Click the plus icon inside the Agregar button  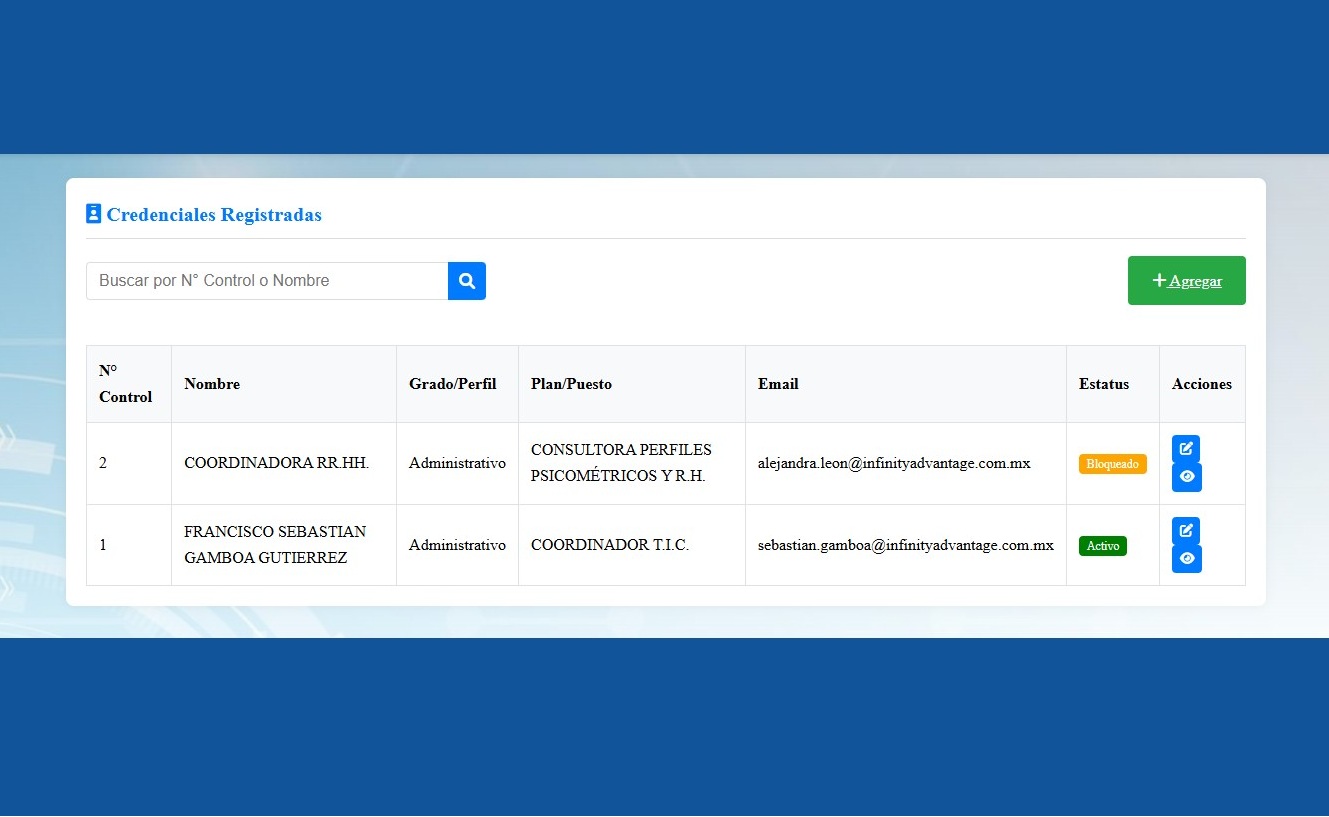point(1159,280)
